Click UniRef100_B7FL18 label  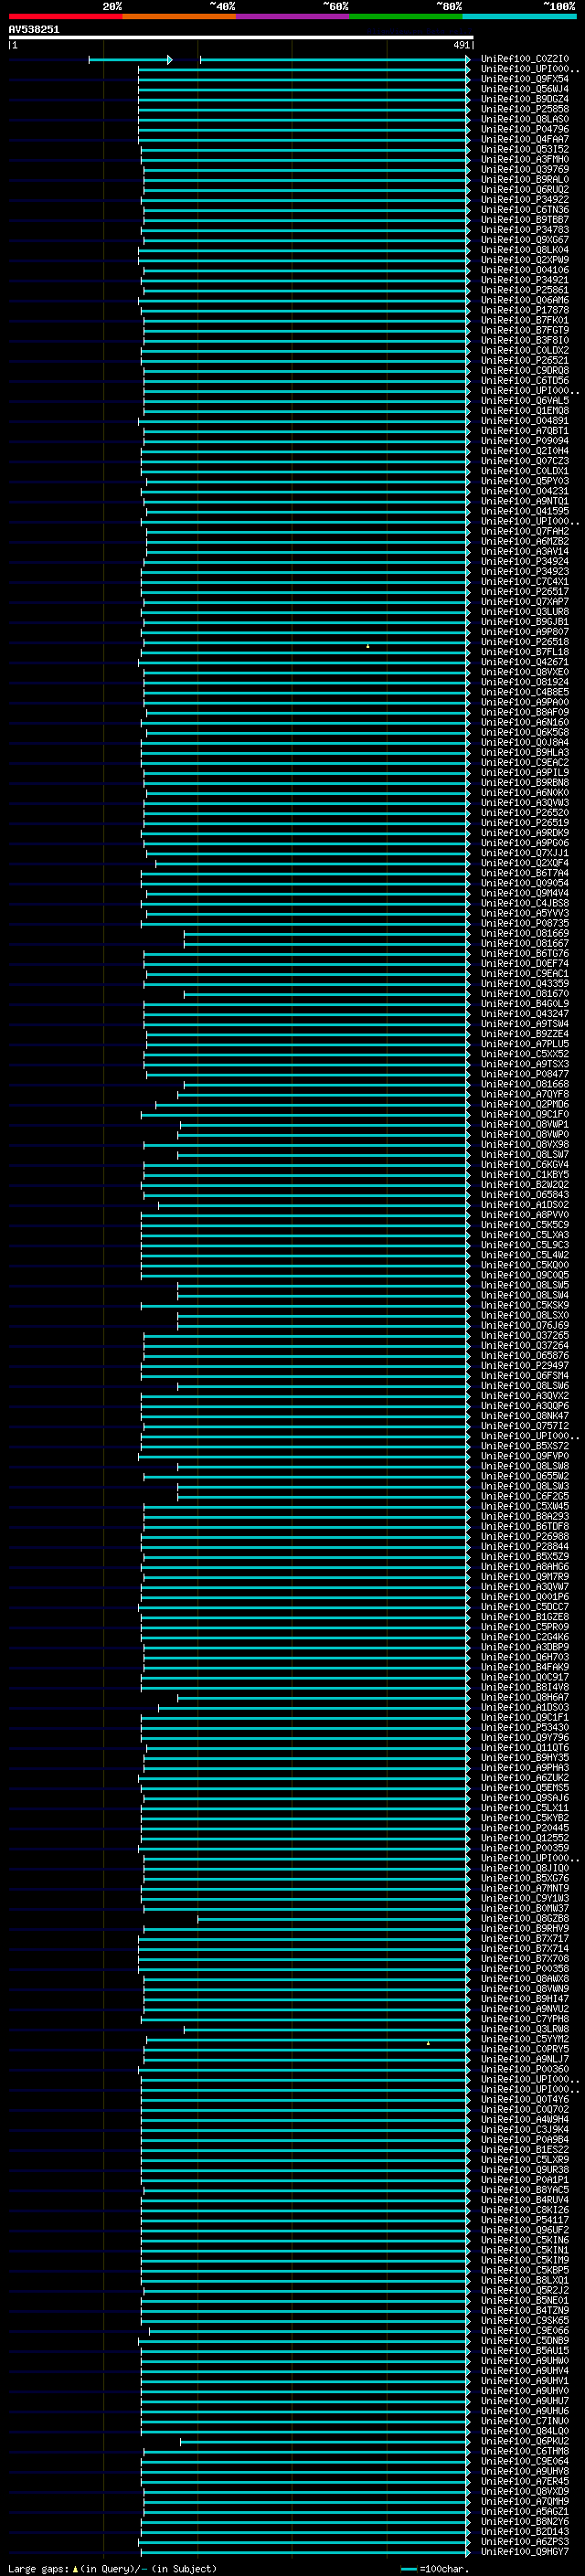[525, 652]
